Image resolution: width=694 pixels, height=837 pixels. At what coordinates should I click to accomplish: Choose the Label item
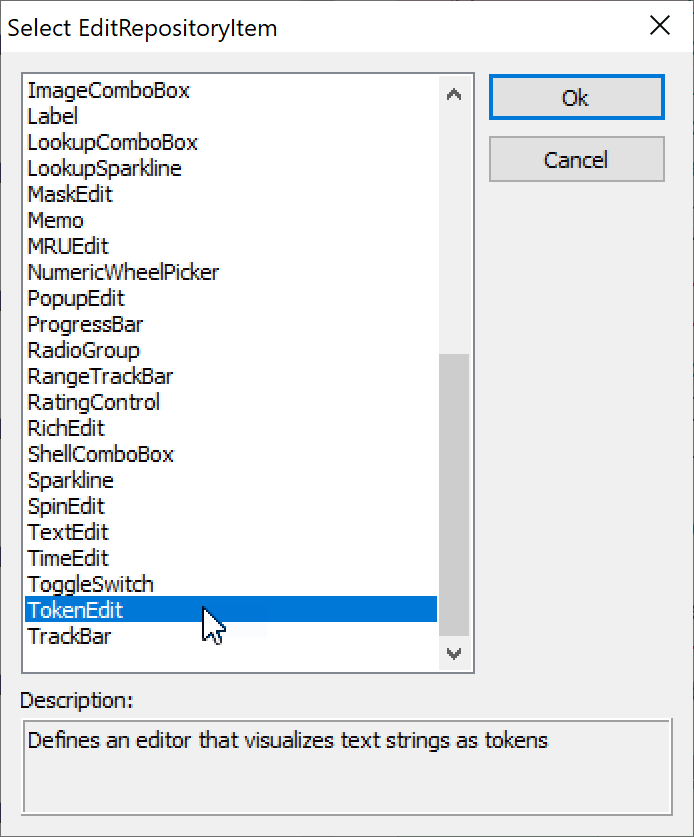coord(53,117)
